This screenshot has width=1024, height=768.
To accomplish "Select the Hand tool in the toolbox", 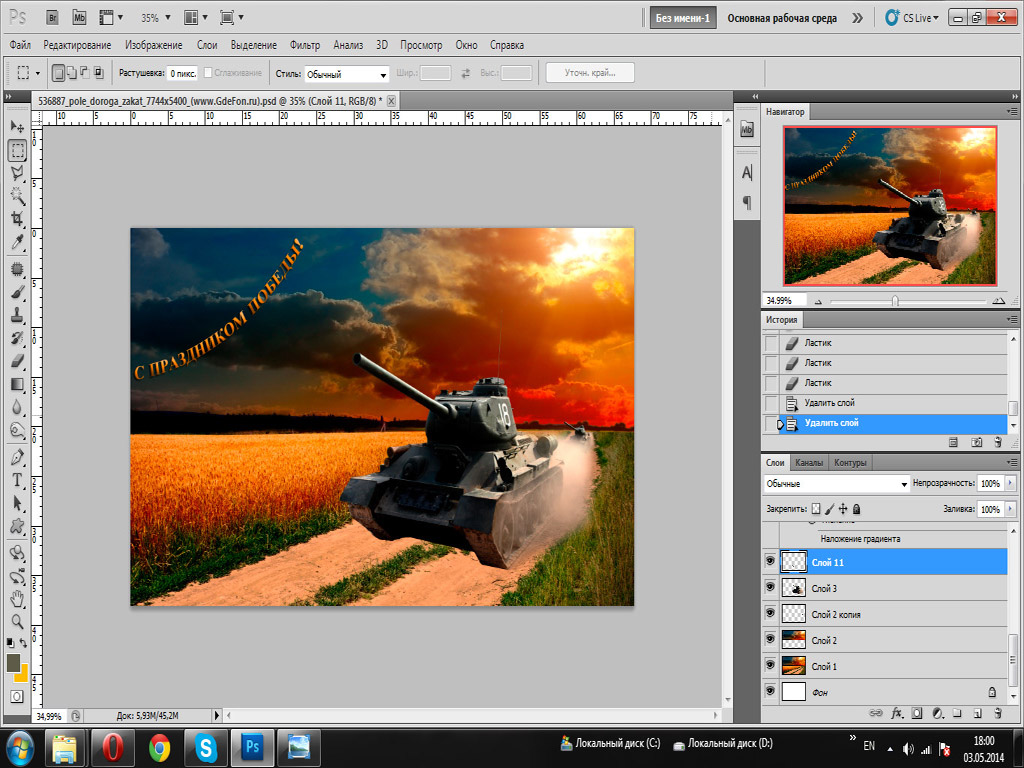I will pyautogui.click(x=17, y=598).
